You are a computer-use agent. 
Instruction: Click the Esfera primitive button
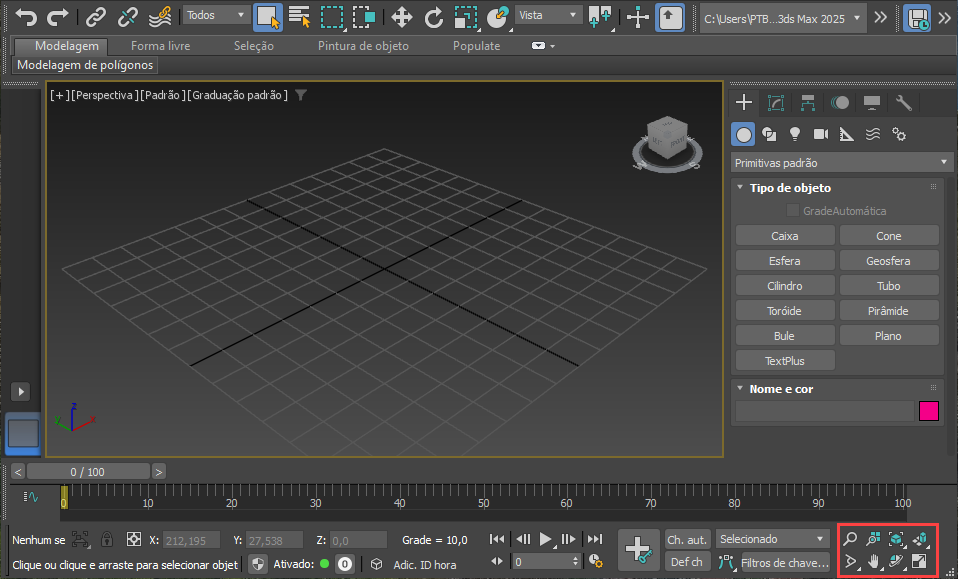click(785, 261)
